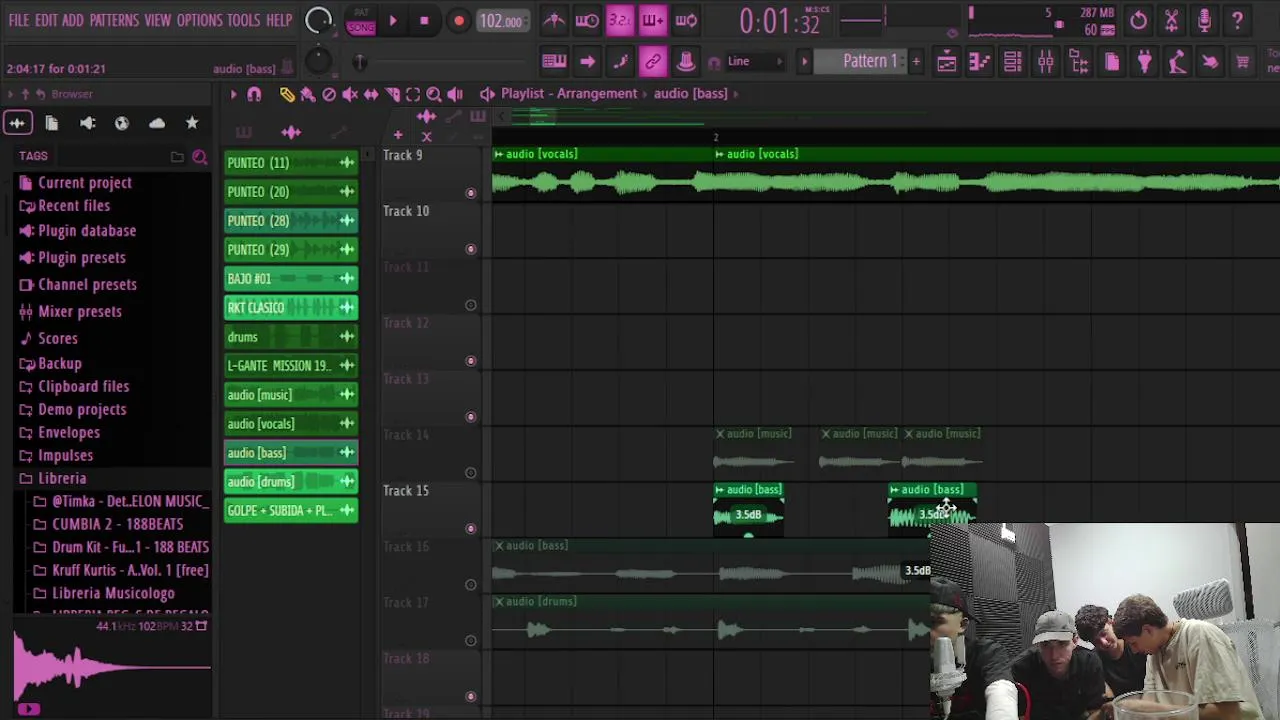Toggle wait for input before playing

point(587,20)
